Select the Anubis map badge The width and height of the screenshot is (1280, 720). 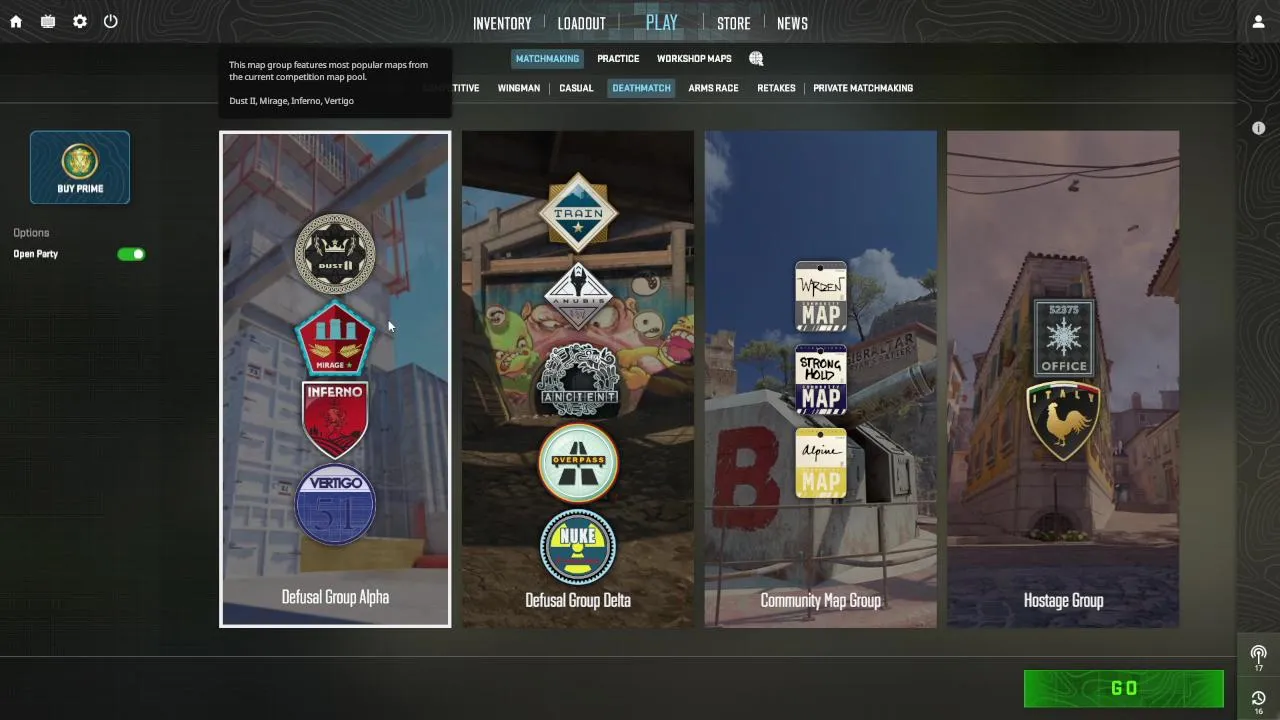pyautogui.click(x=578, y=296)
